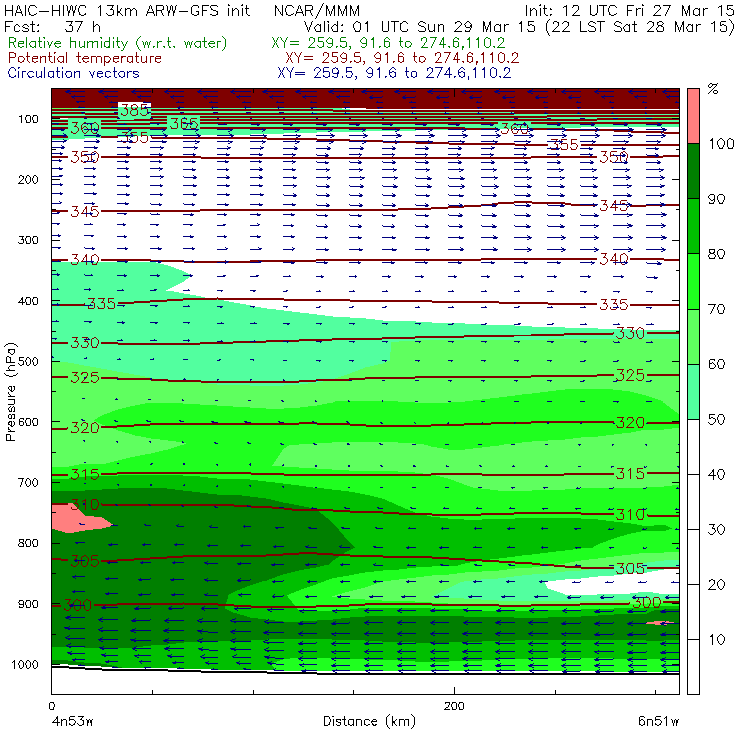Screen dimensions: 740x740
Task: Click the '10' color bar label
Action: point(716,640)
